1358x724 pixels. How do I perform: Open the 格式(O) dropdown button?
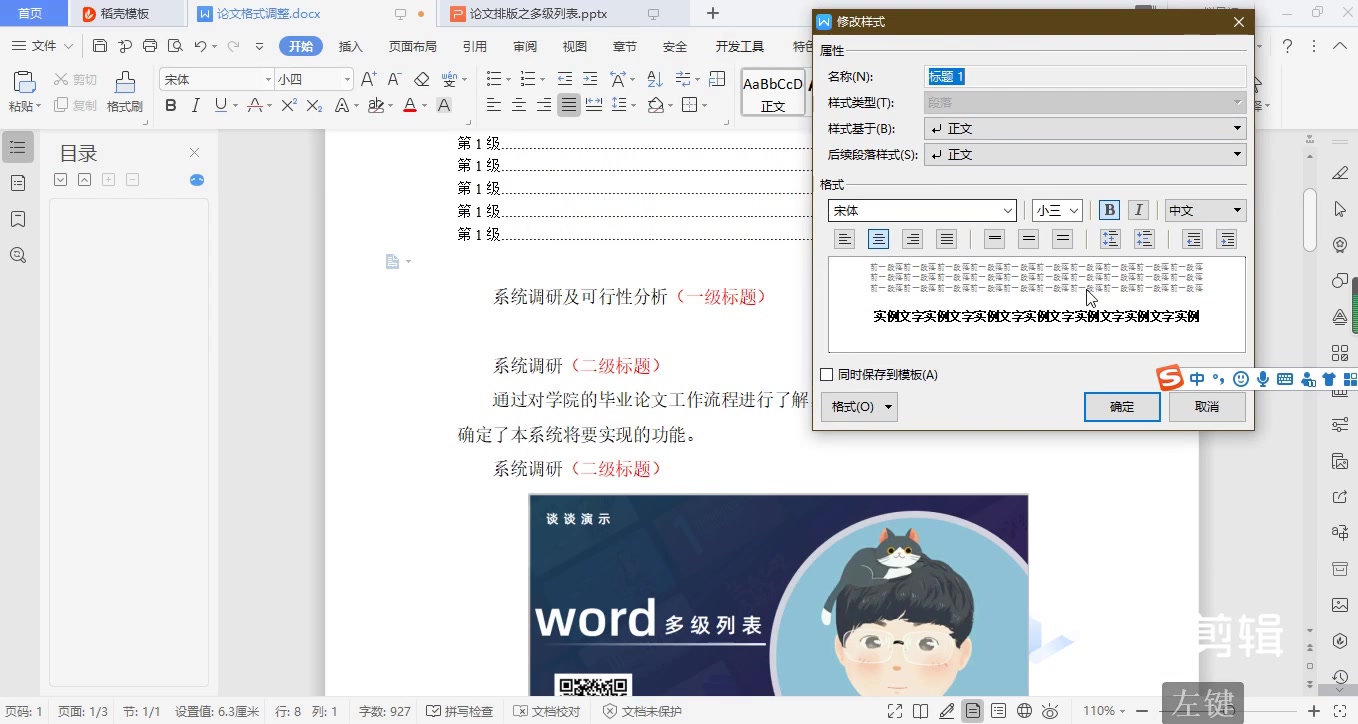tap(858, 407)
